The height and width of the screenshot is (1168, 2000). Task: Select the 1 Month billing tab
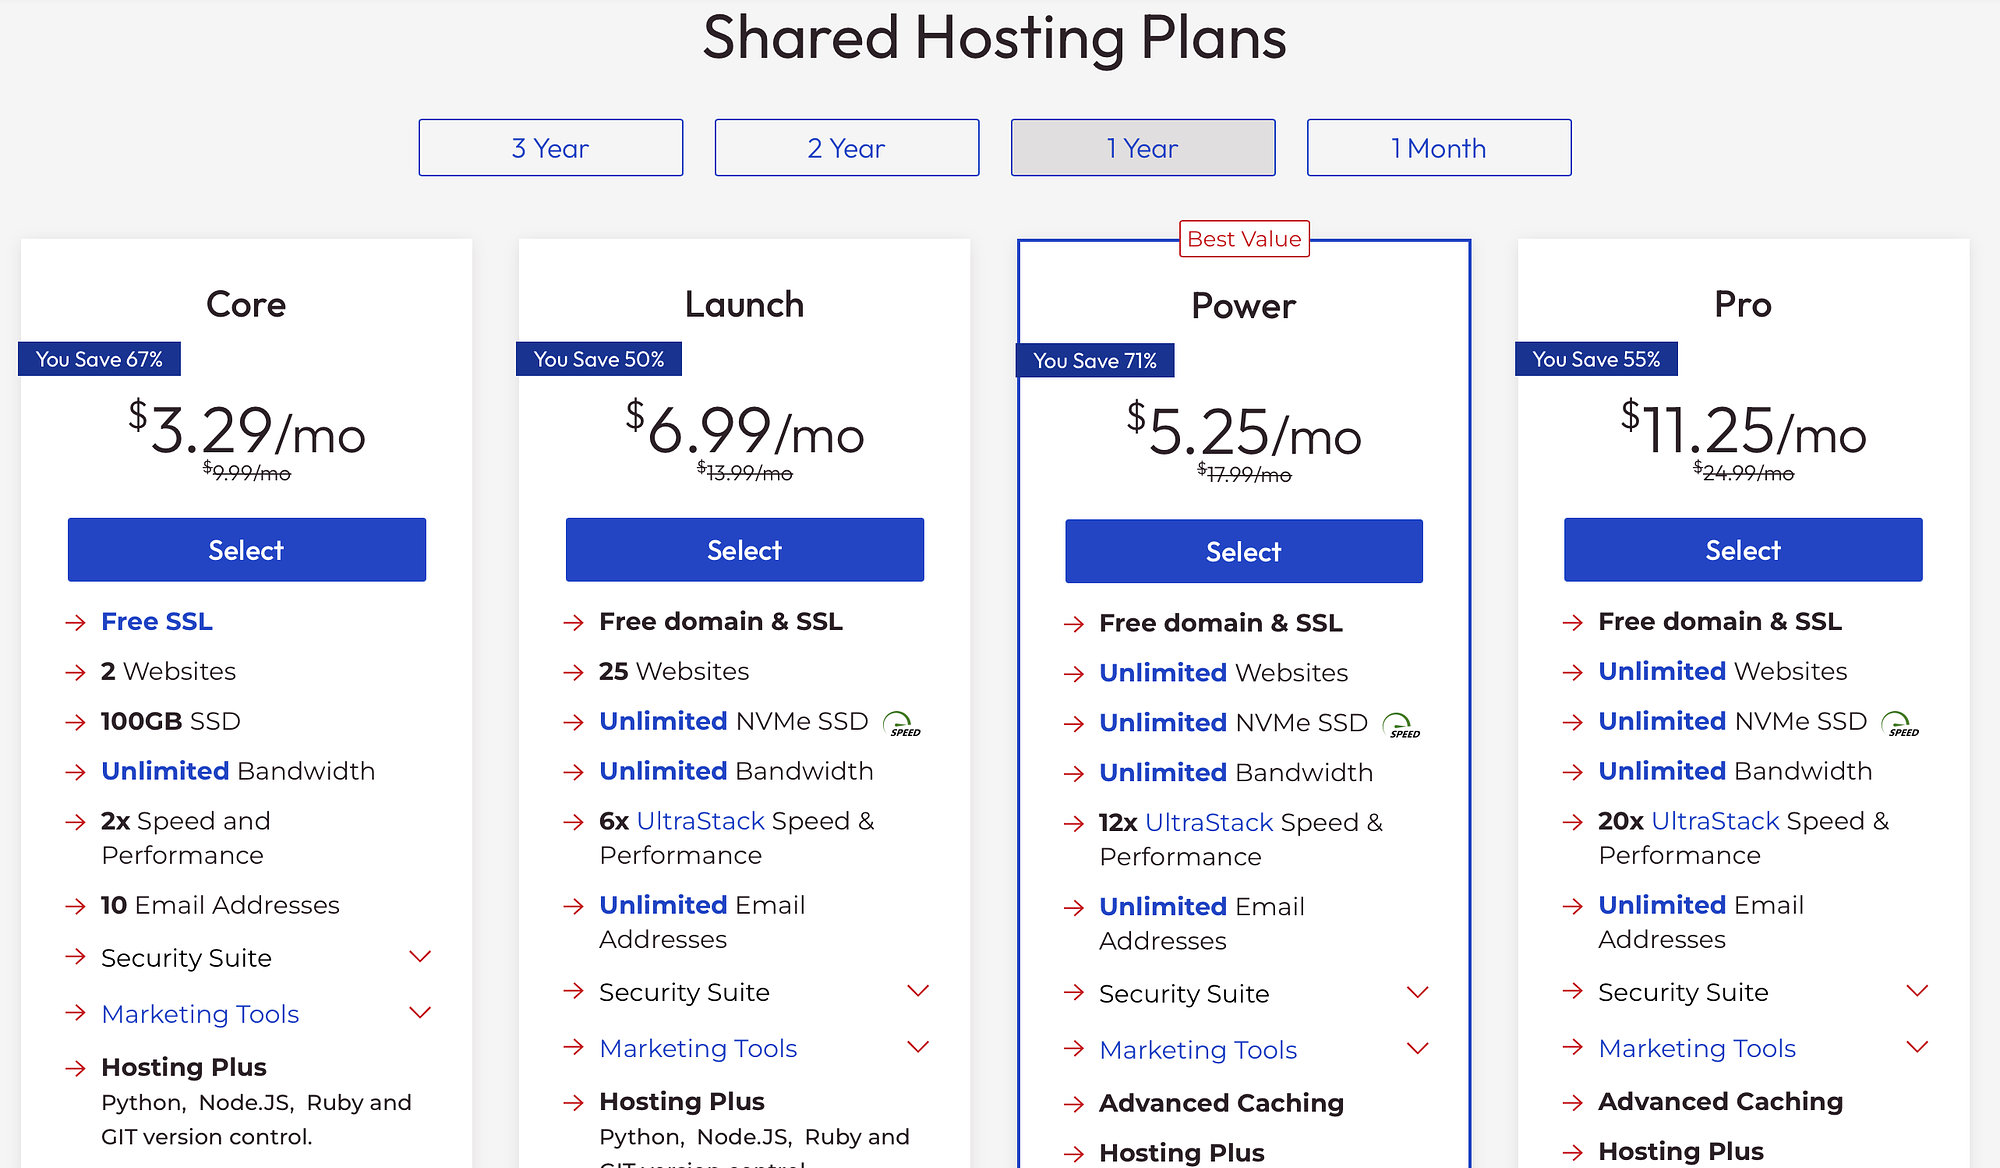click(x=1437, y=145)
